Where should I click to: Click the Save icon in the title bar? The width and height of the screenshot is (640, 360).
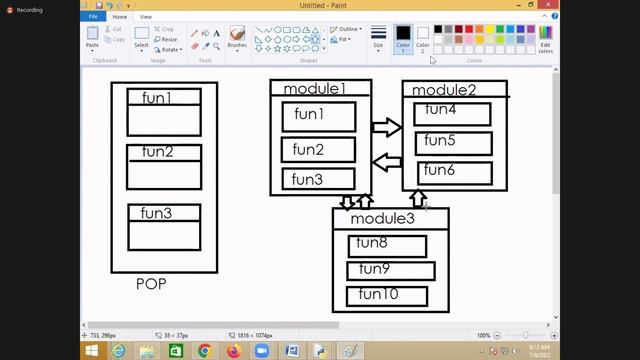[99, 5]
